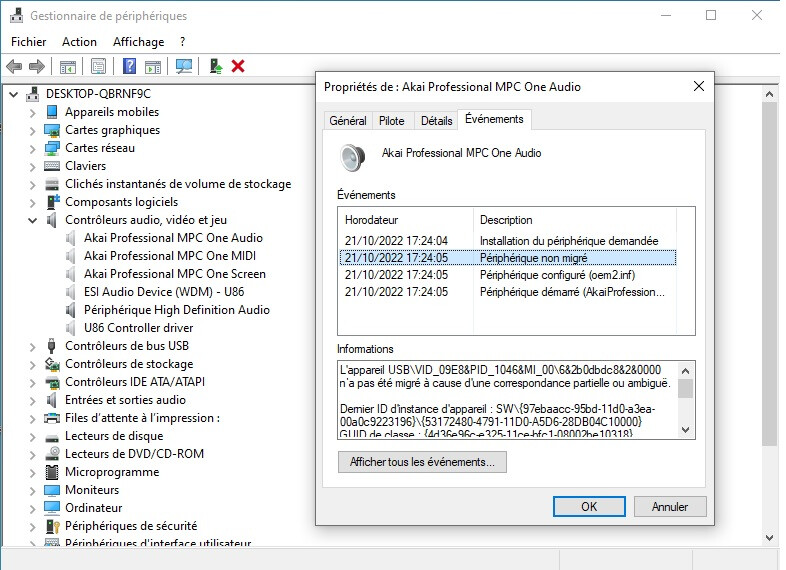Viewport: 786px width, 570px height.
Task: Click the red X Uninstall device icon
Action: [238, 66]
